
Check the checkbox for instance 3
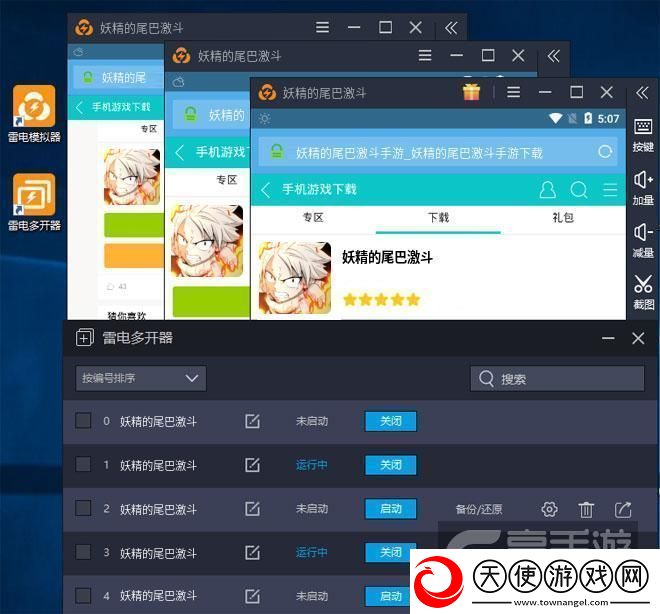tap(83, 552)
